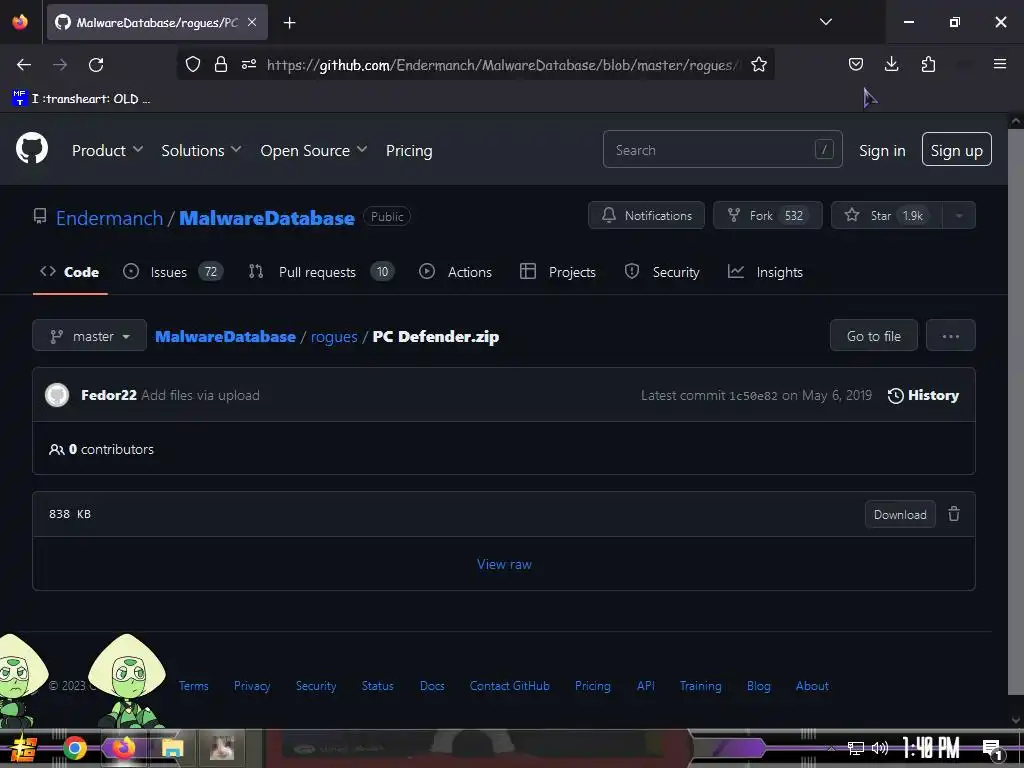Screen dimensions: 1024x768
Task: Open the repository Security tab
Action: (x=662, y=272)
